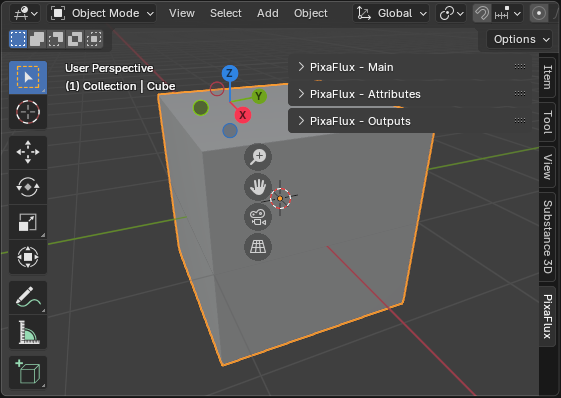Choose subtract selection mode
Image resolution: width=561 pixels, height=398 pixels.
[x=56, y=39]
